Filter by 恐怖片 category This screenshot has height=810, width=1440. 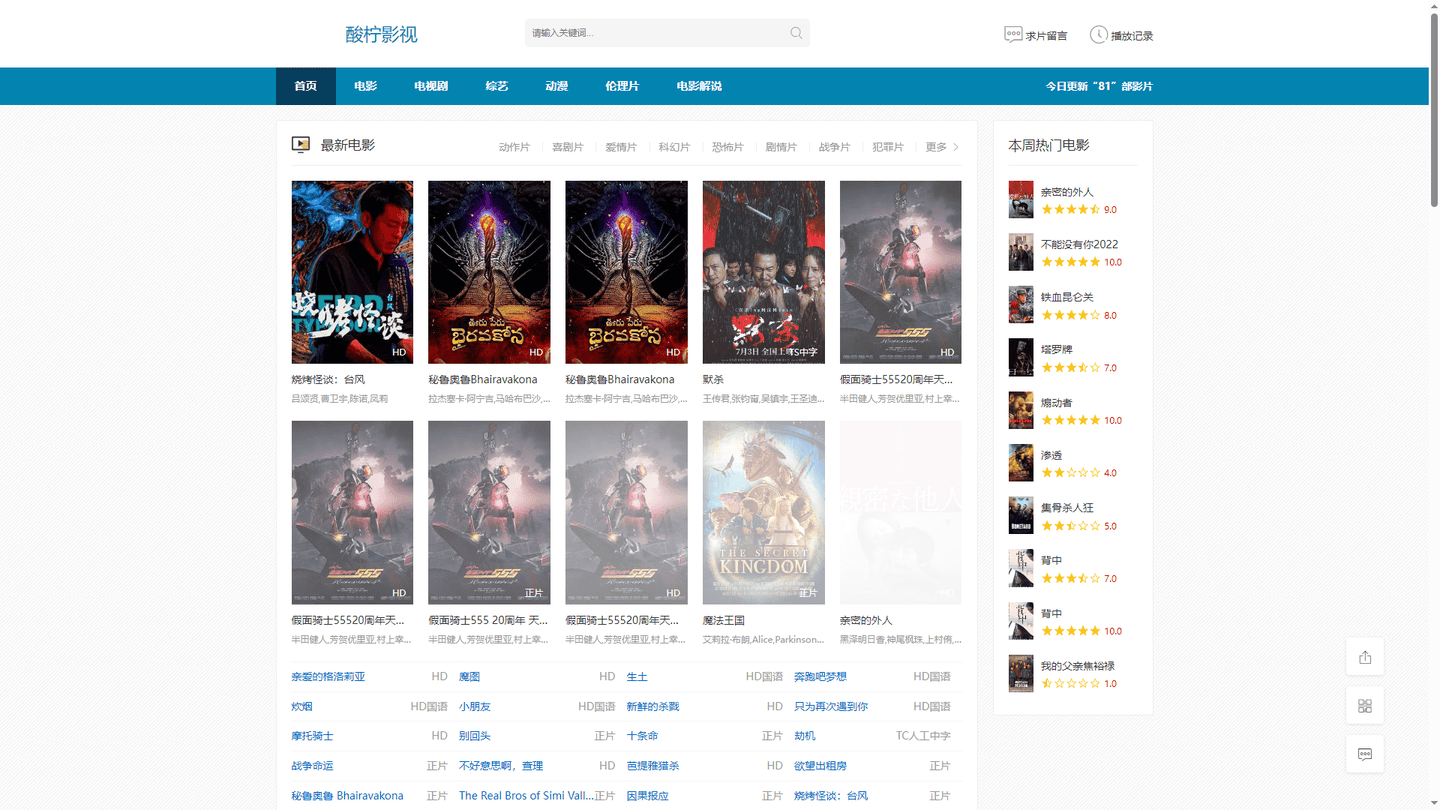pos(728,147)
